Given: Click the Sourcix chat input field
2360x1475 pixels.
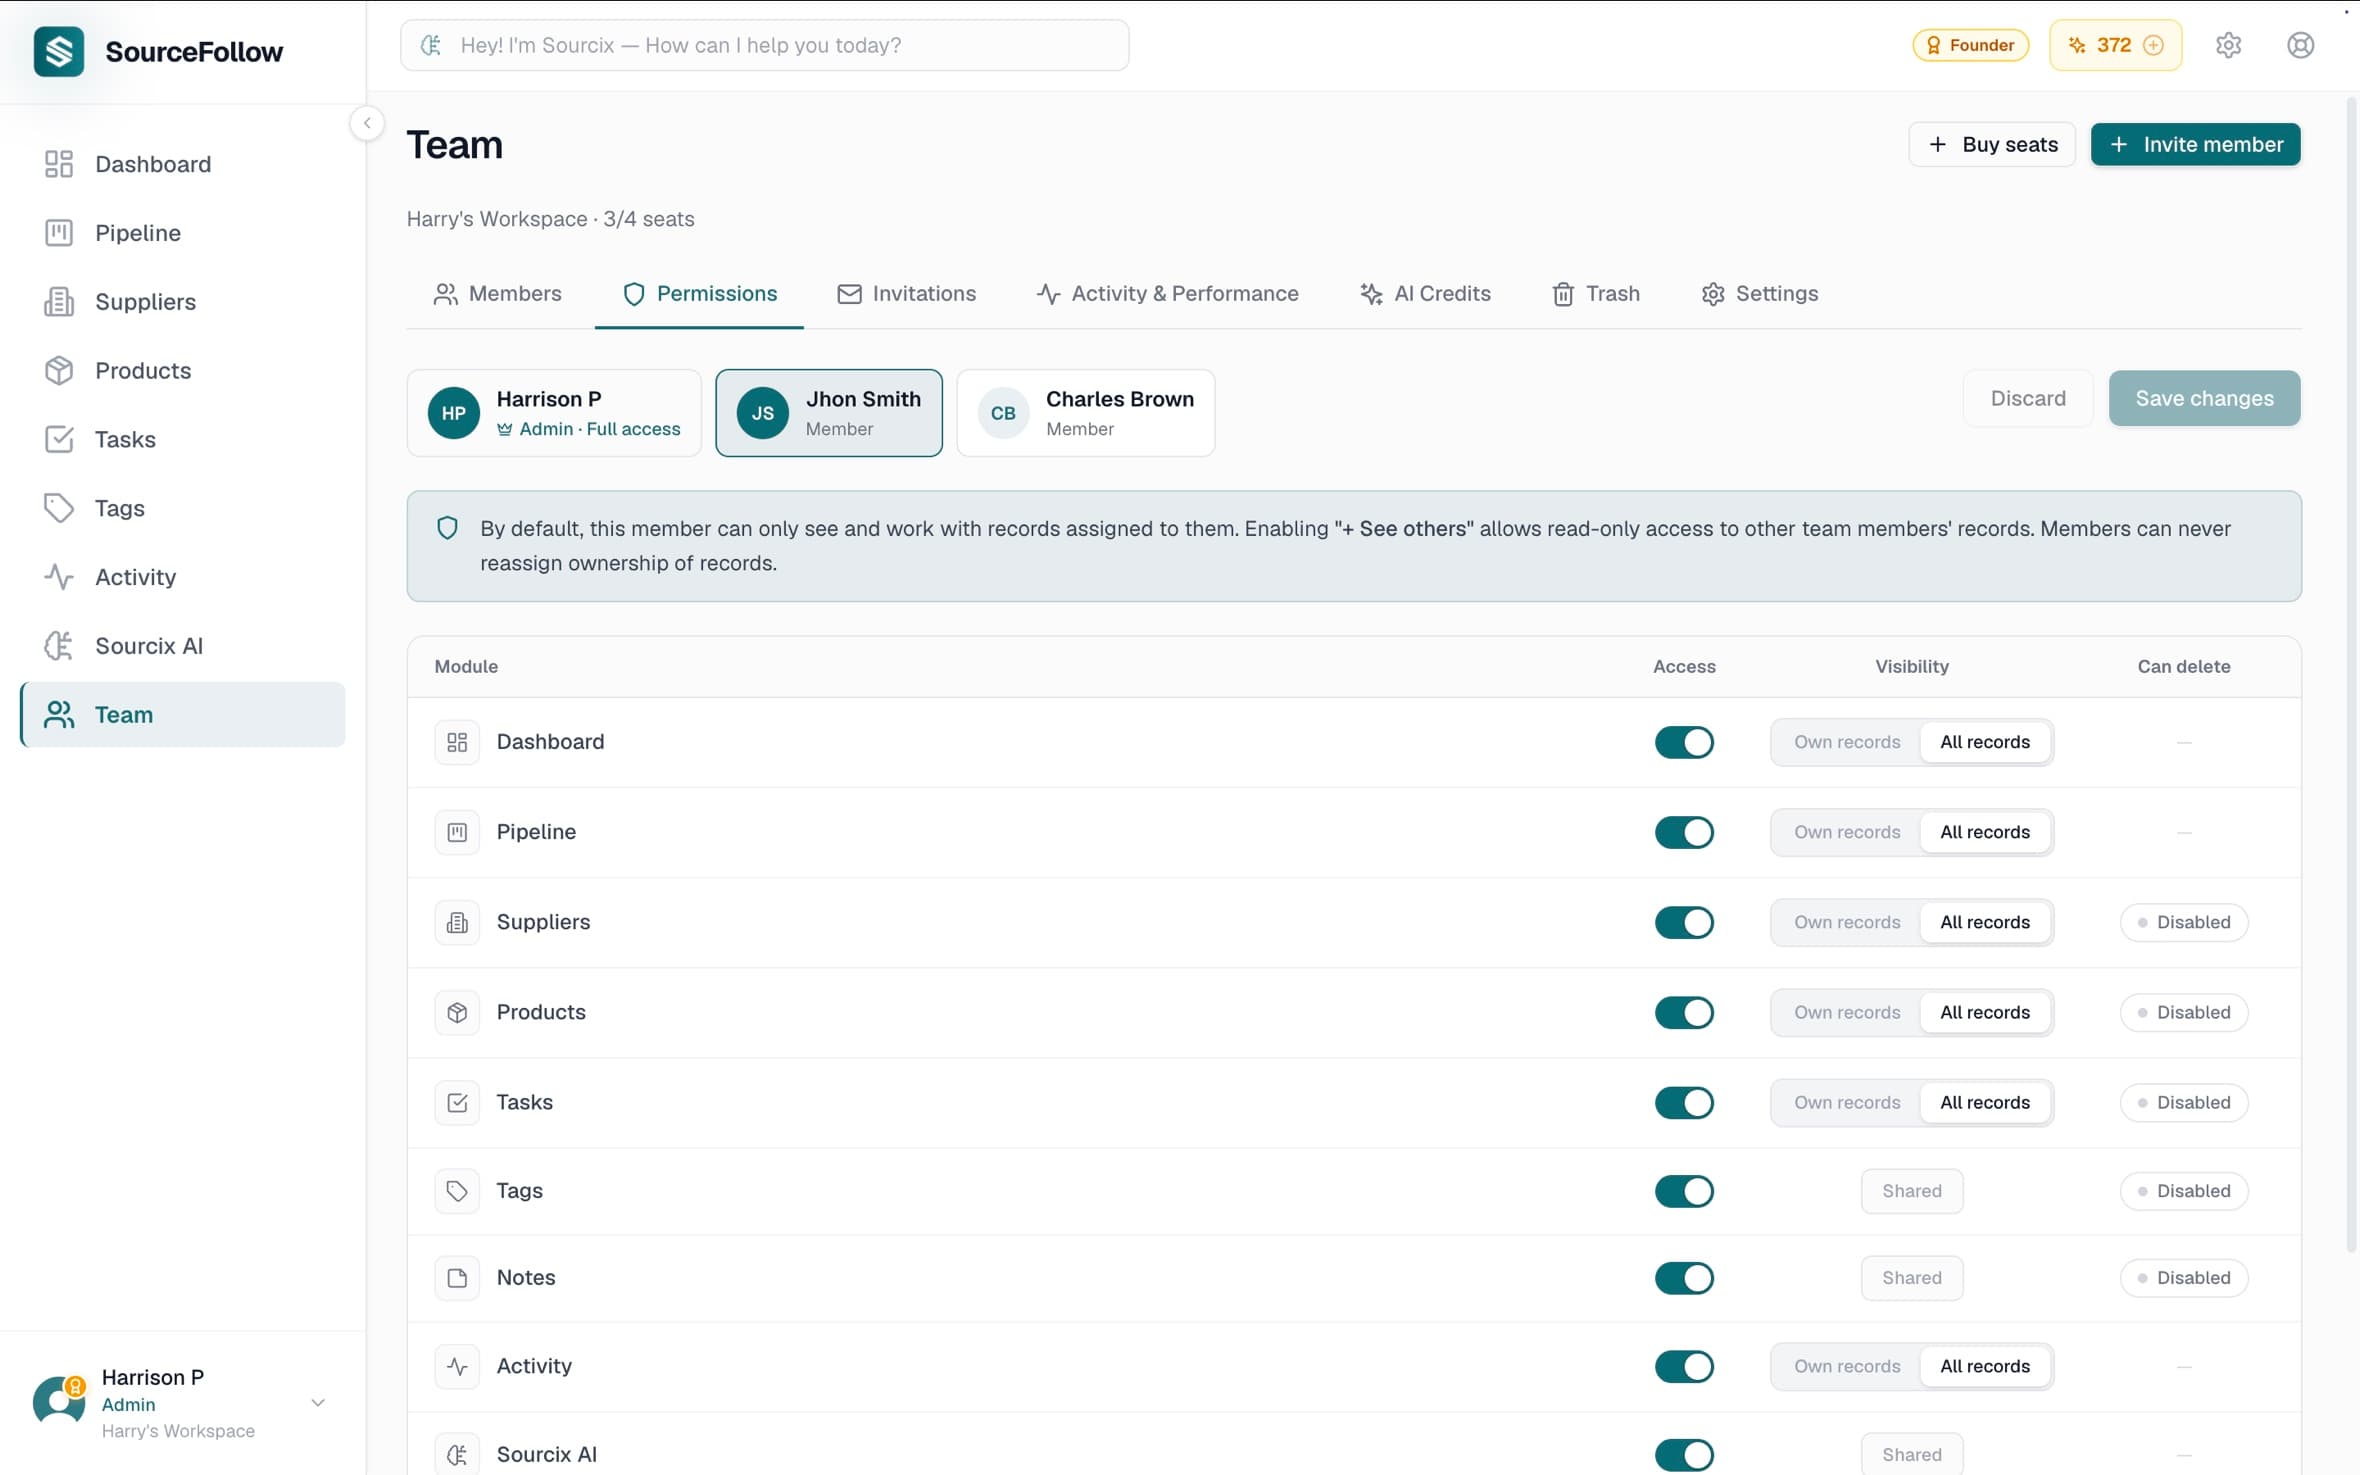Looking at the screenshot, I should (764, 44).
